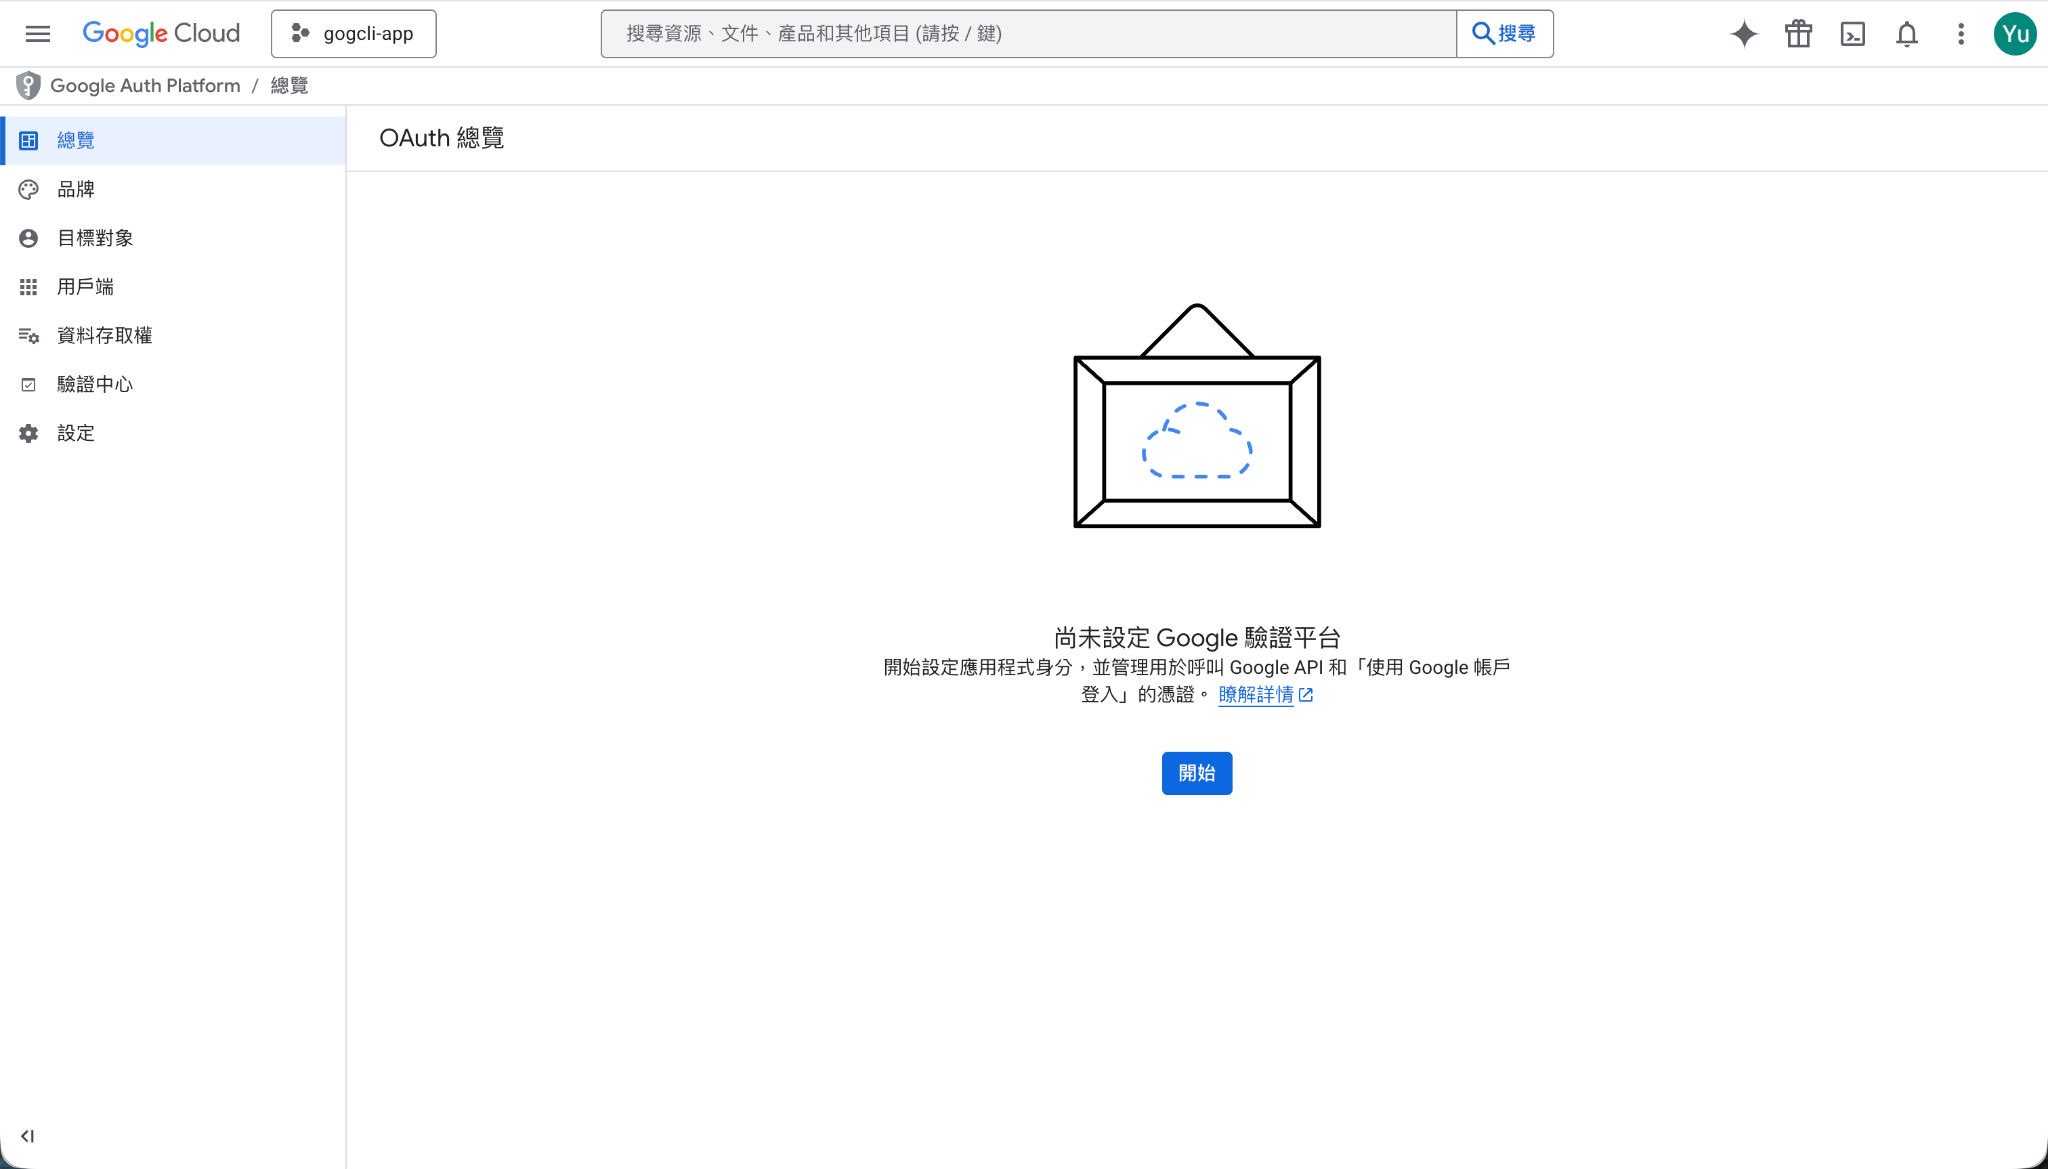Open the free trial gift icon
This screenshot has width=2048, height=1169.
tap(1798, 34)
